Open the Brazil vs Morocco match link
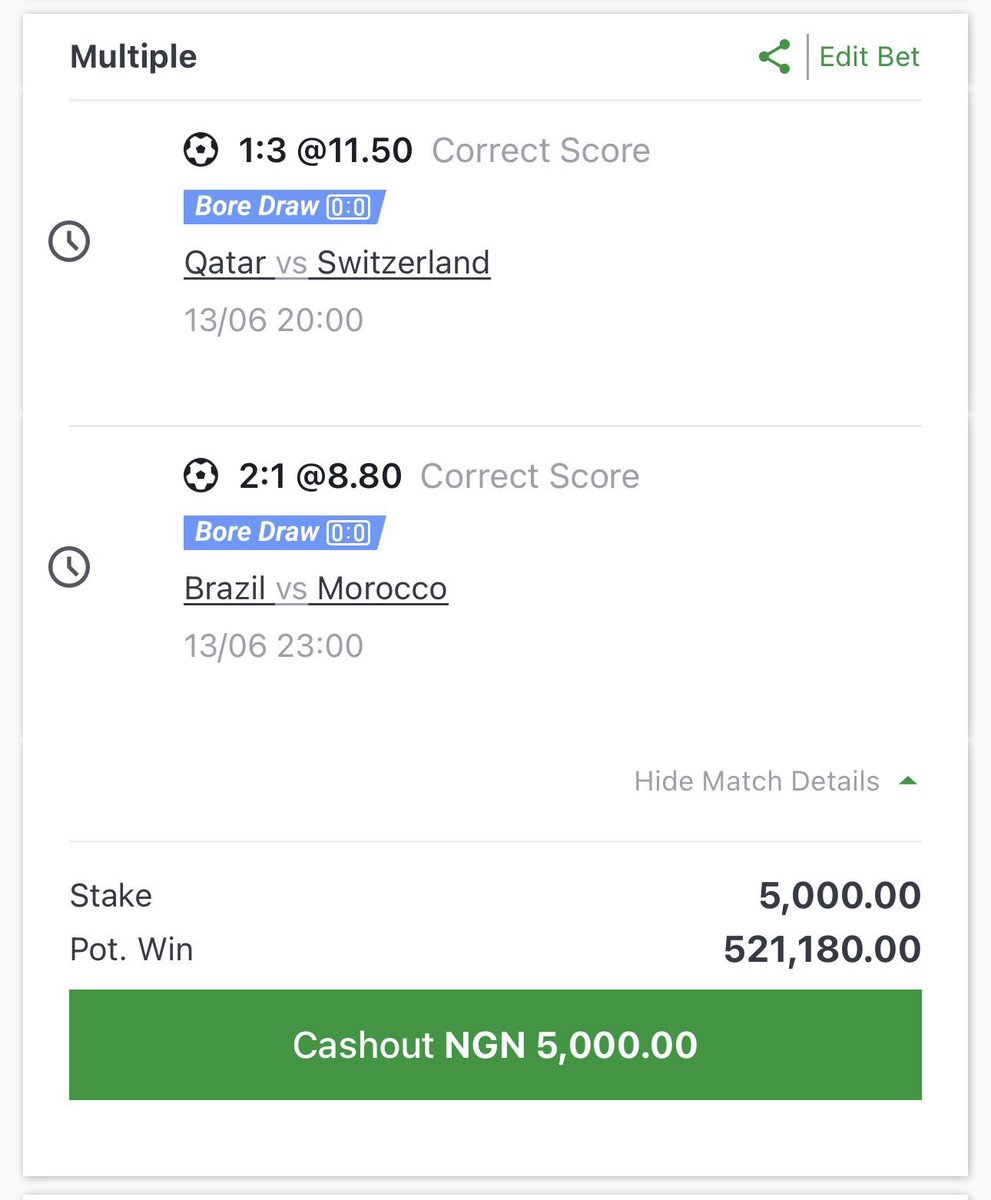 click(x=316, y=588)
